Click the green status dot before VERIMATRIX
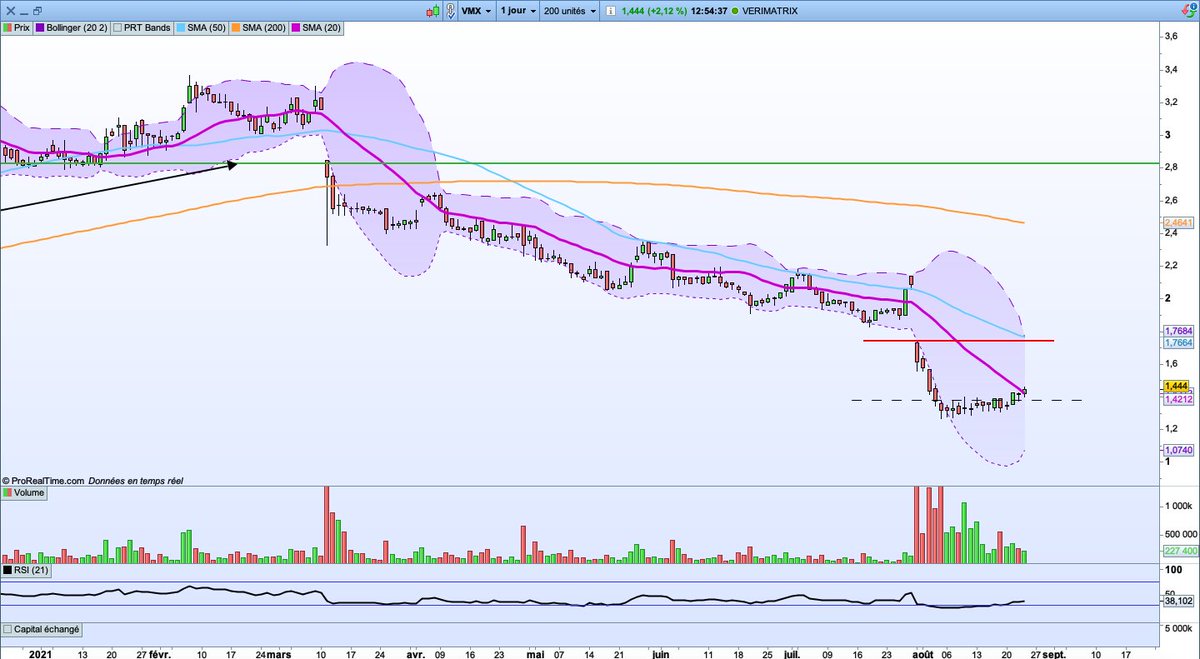This screenshot has height=659, width=1200. pos(735,10)
